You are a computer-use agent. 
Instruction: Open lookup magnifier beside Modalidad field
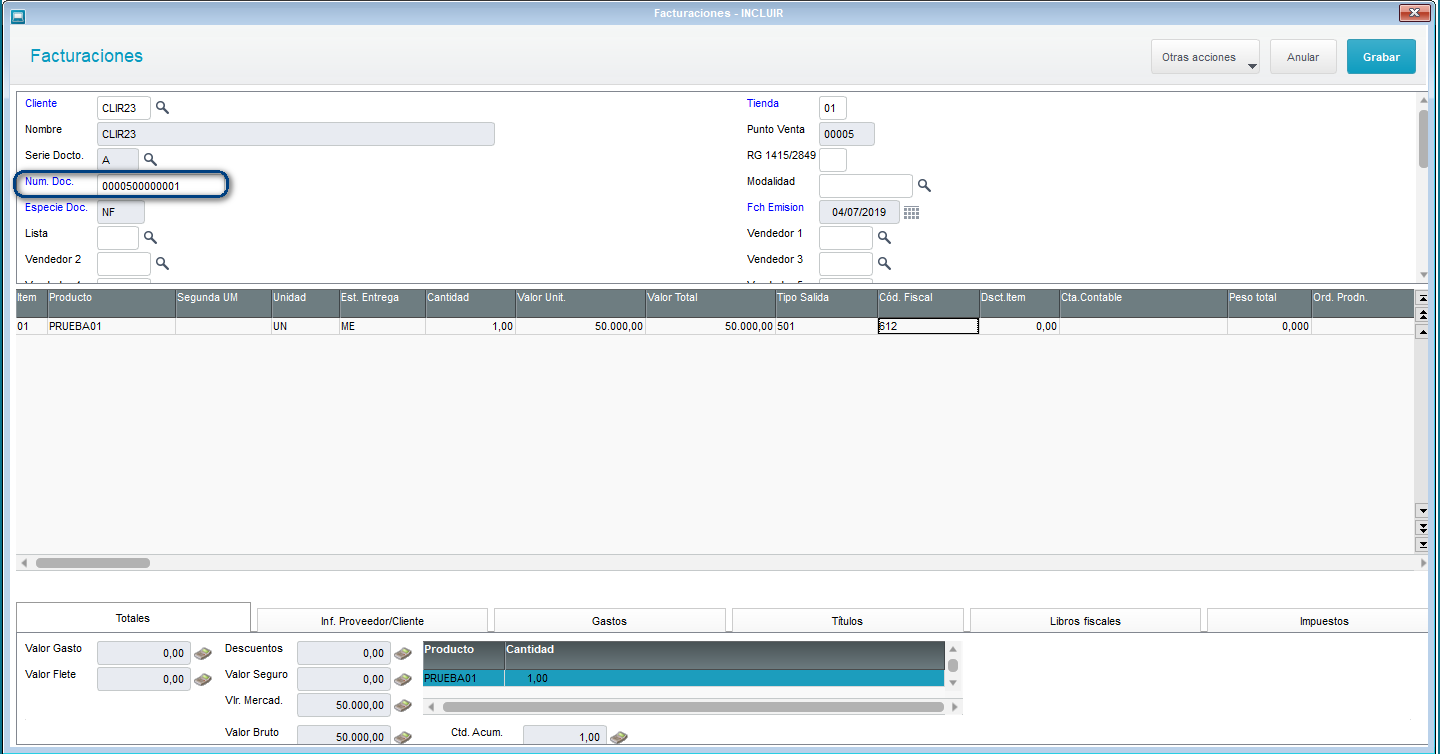point(924,185)
